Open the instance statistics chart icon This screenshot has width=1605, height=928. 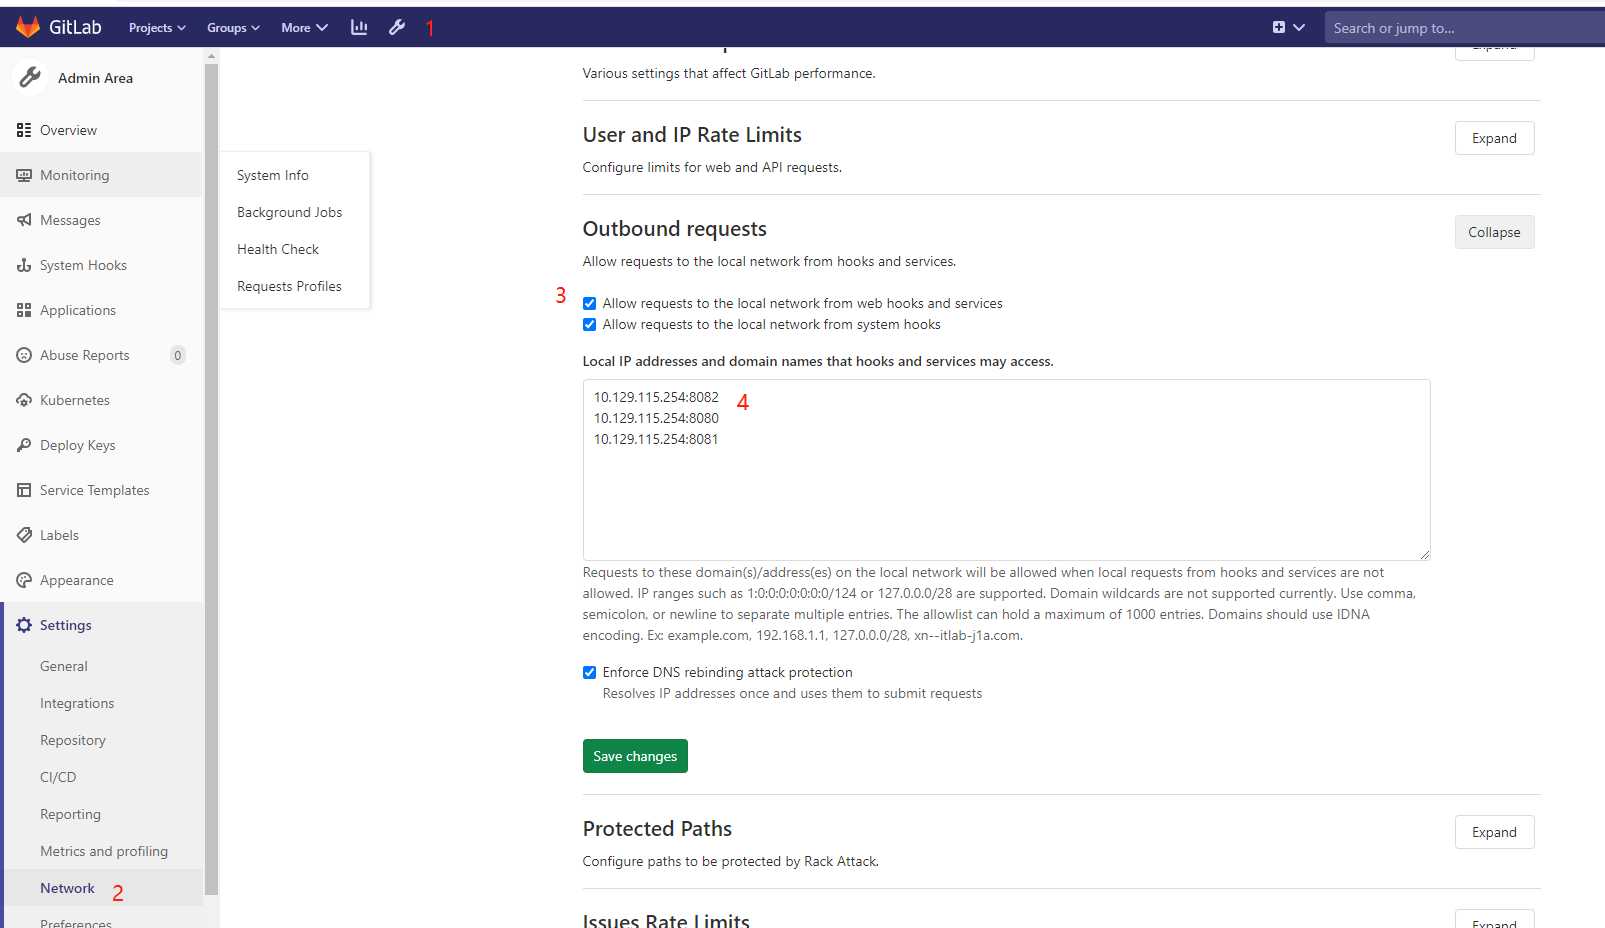tap(359, 27)
